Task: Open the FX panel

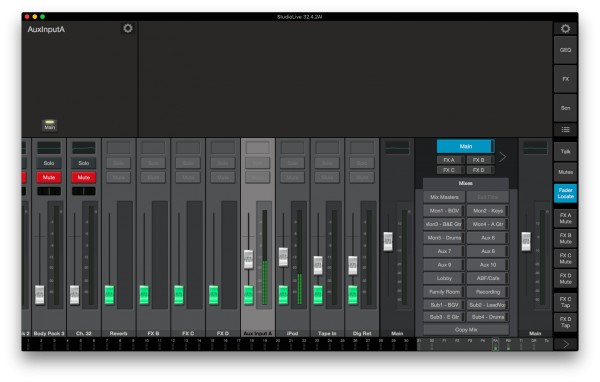Action: [x=565, y=79]
